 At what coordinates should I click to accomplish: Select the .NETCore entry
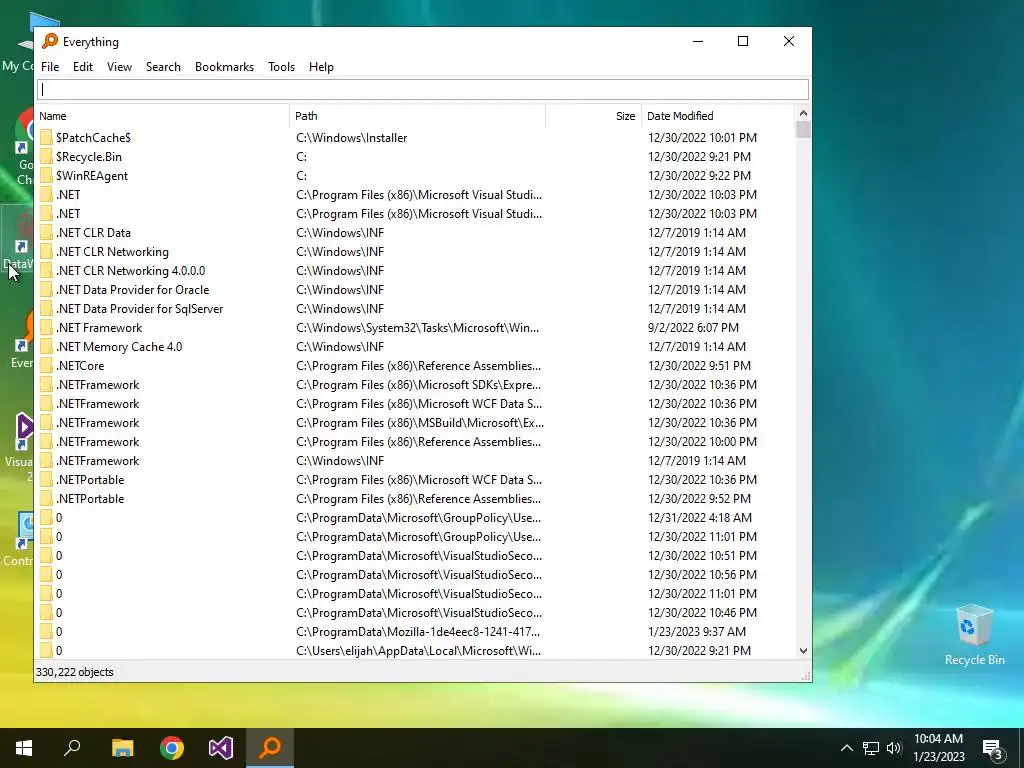click(80, 366)
